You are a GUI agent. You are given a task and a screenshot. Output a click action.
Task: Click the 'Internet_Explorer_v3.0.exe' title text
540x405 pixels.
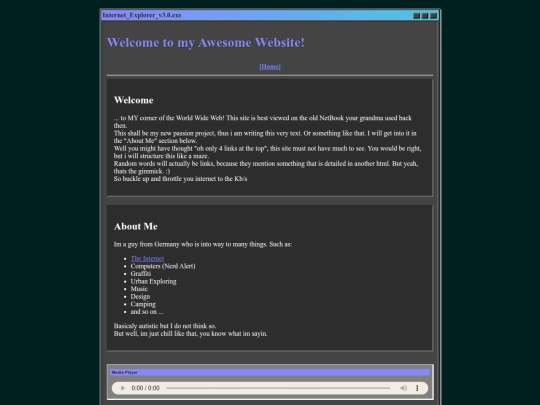point(142,15)
